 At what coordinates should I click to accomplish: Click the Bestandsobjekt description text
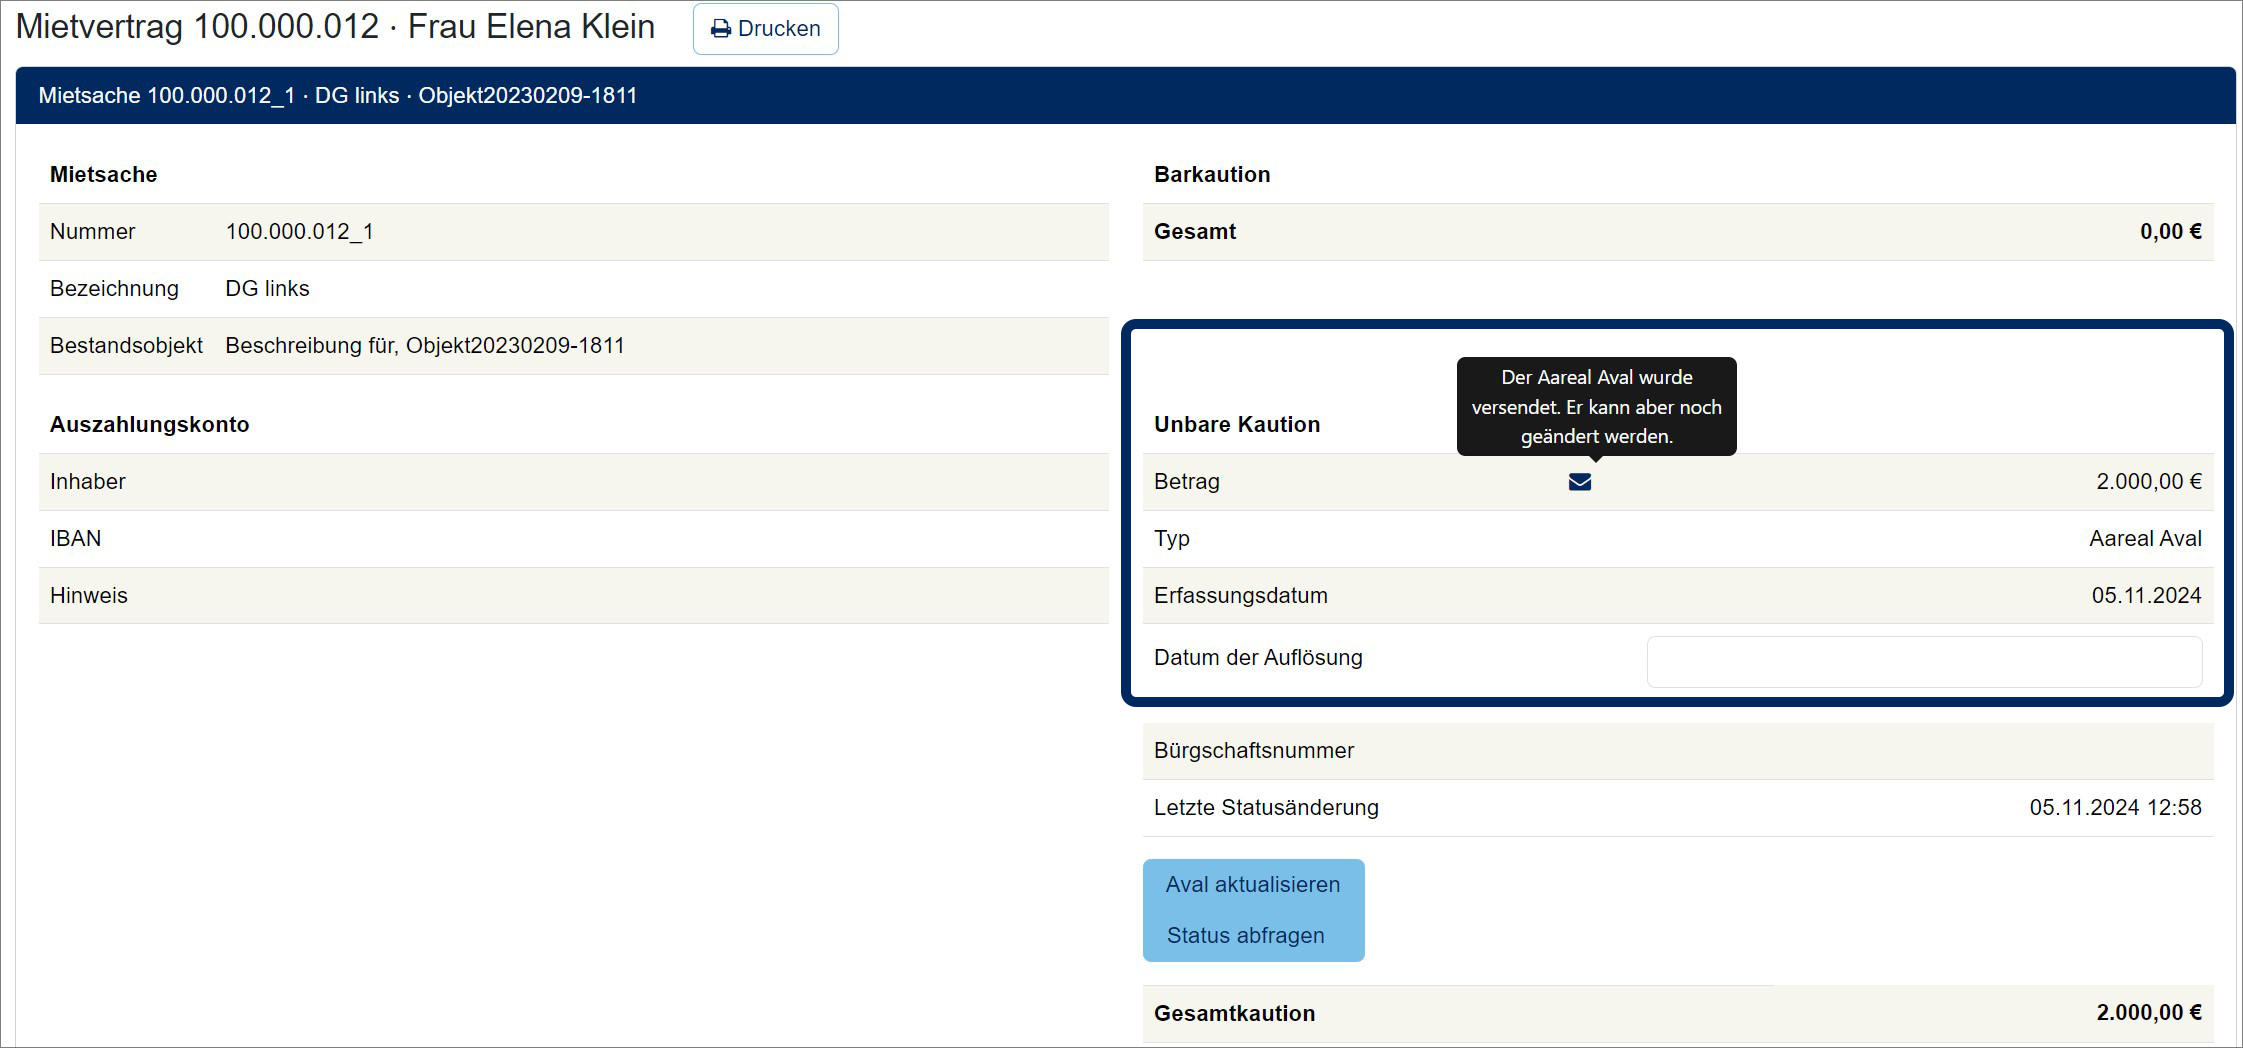424,346
